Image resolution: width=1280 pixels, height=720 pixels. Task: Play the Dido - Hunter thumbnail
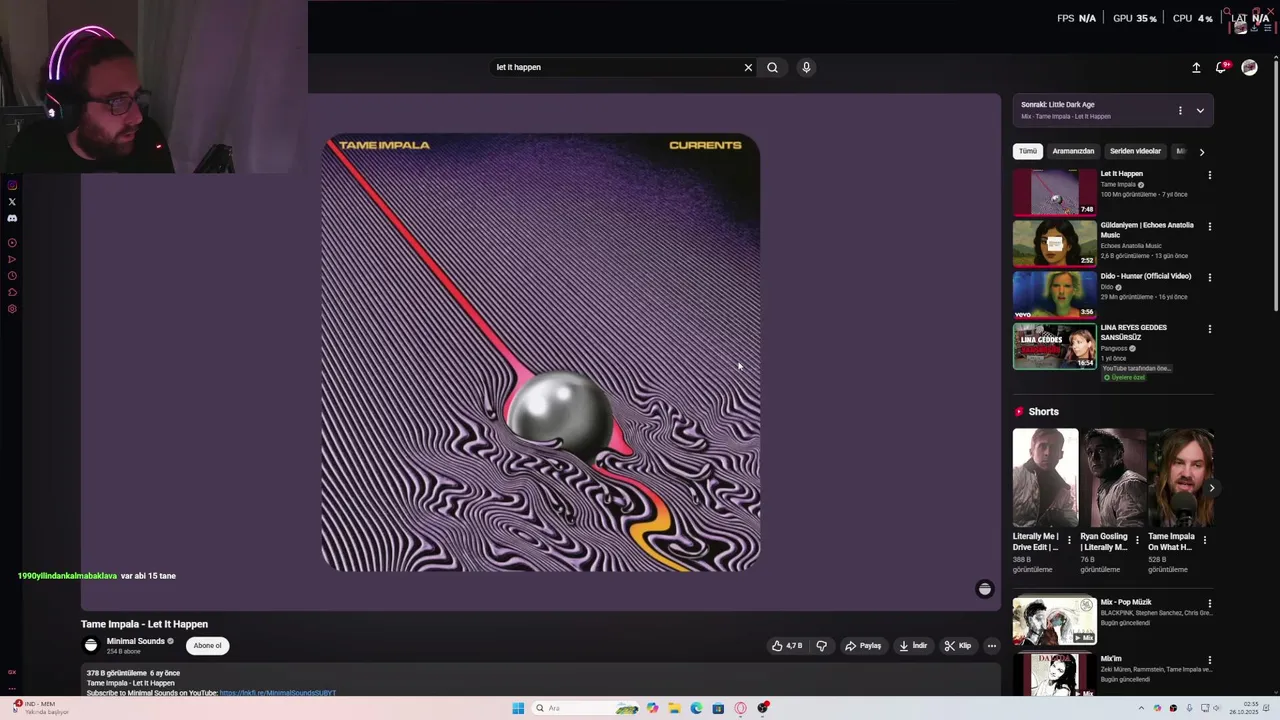(x=1054, y=295)
